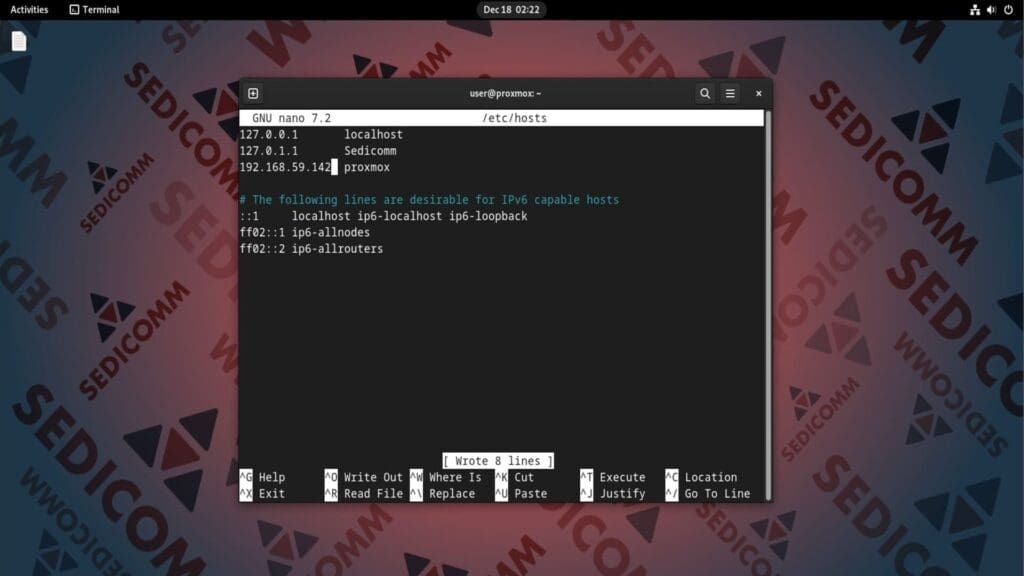The height and width of the screenshot is (576, 1024).
Task: Click the 192.168.59.142 address line
Action: tap(285, 167)
